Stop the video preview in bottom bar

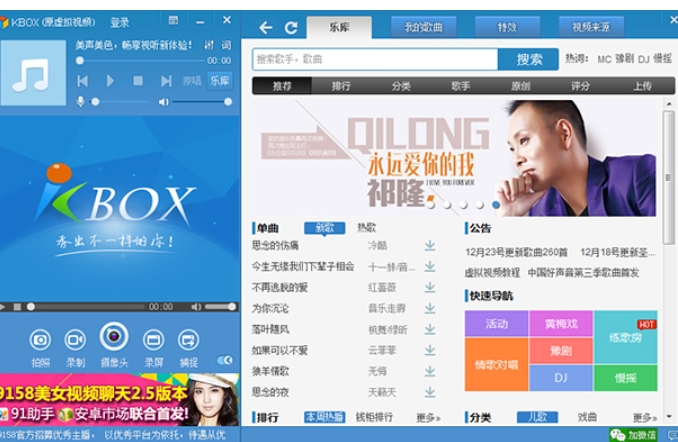pos(17,307)
